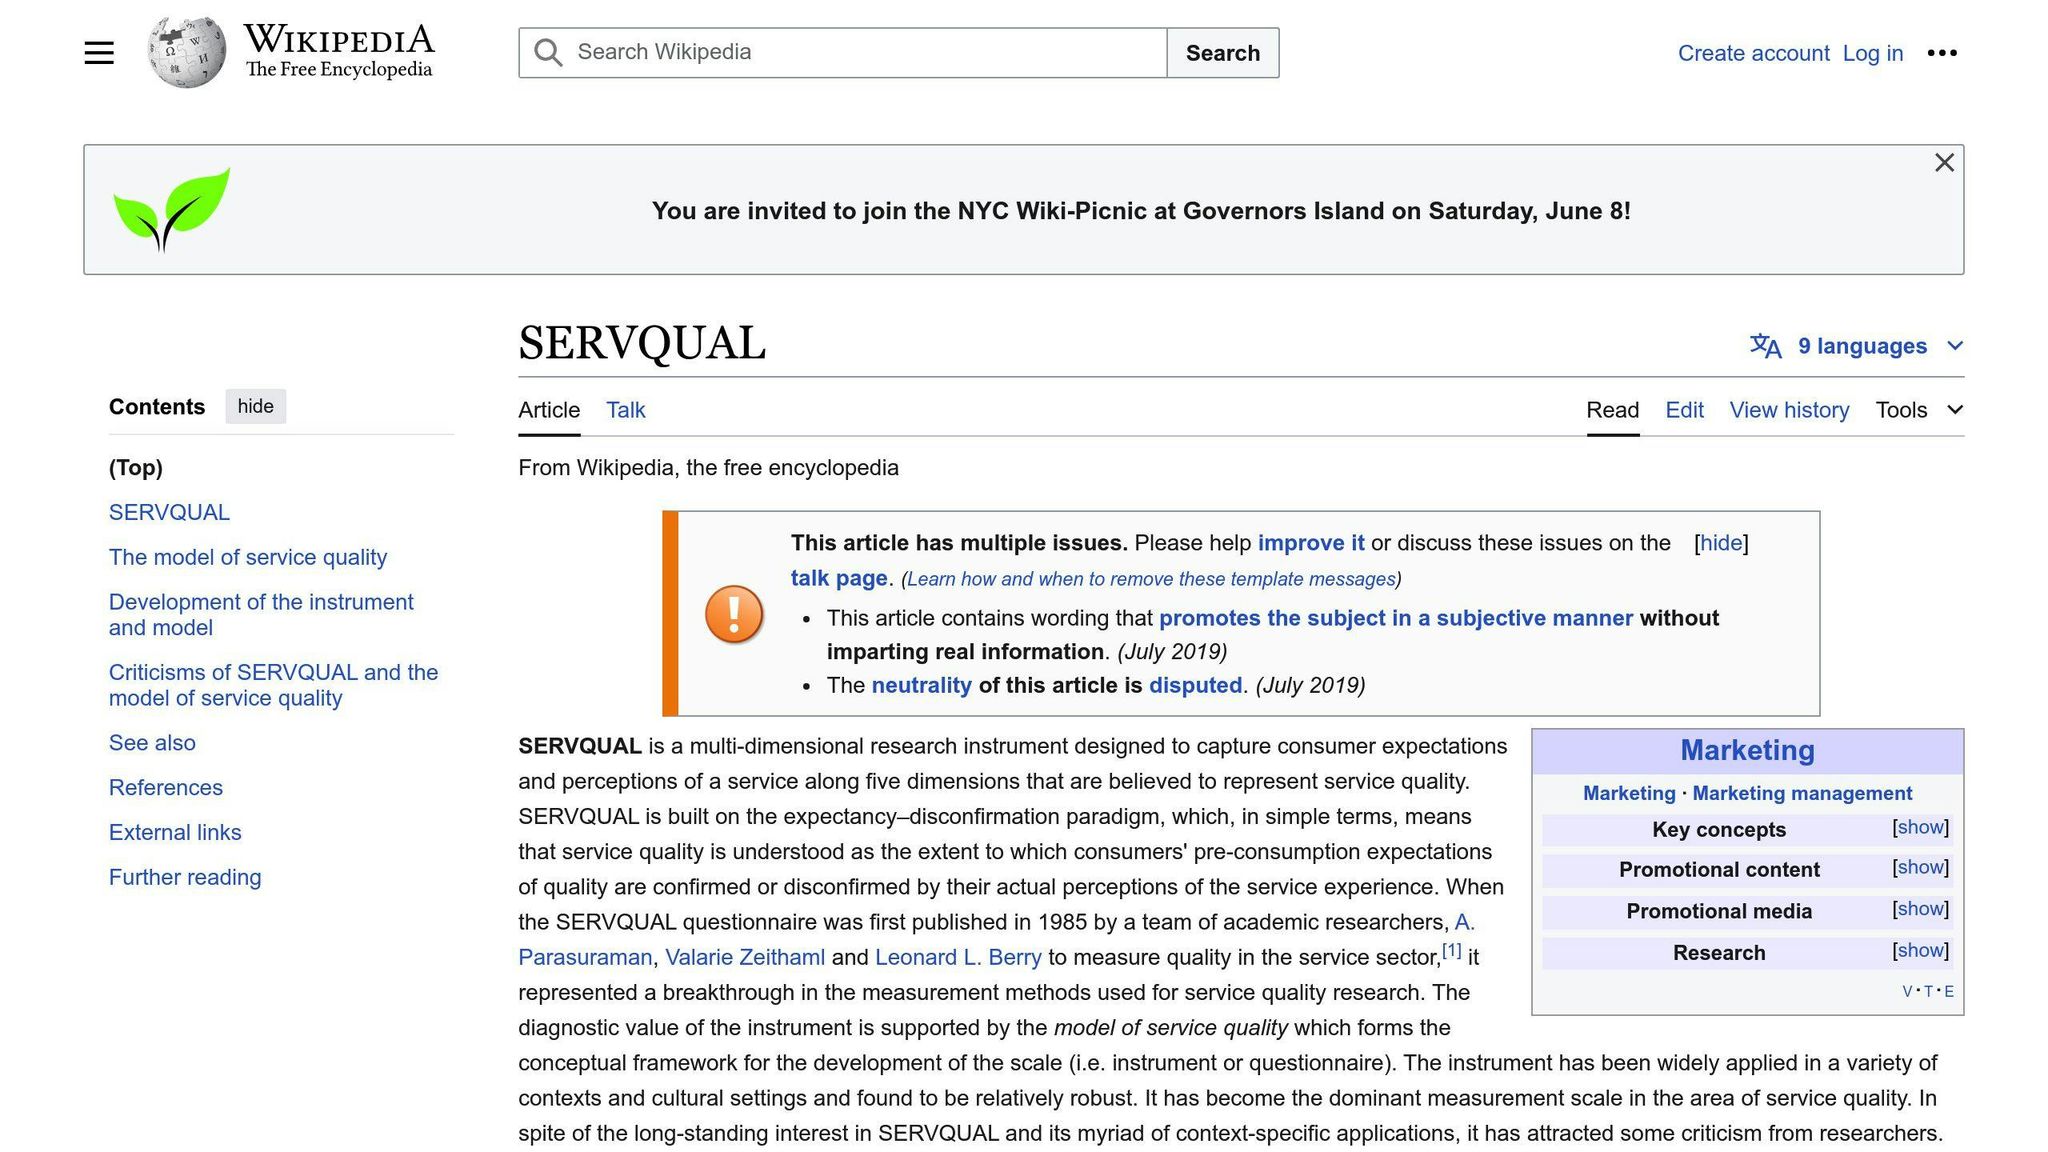Jump to External links section
2048x1152 pixels.
click(x=175, y=833)
